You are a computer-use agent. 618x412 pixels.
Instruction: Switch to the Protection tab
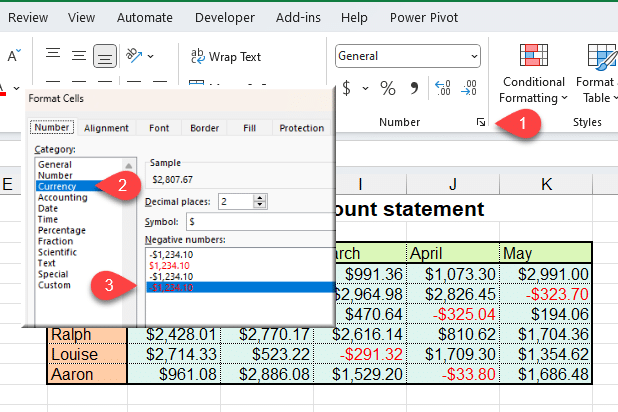click(302, 128)
